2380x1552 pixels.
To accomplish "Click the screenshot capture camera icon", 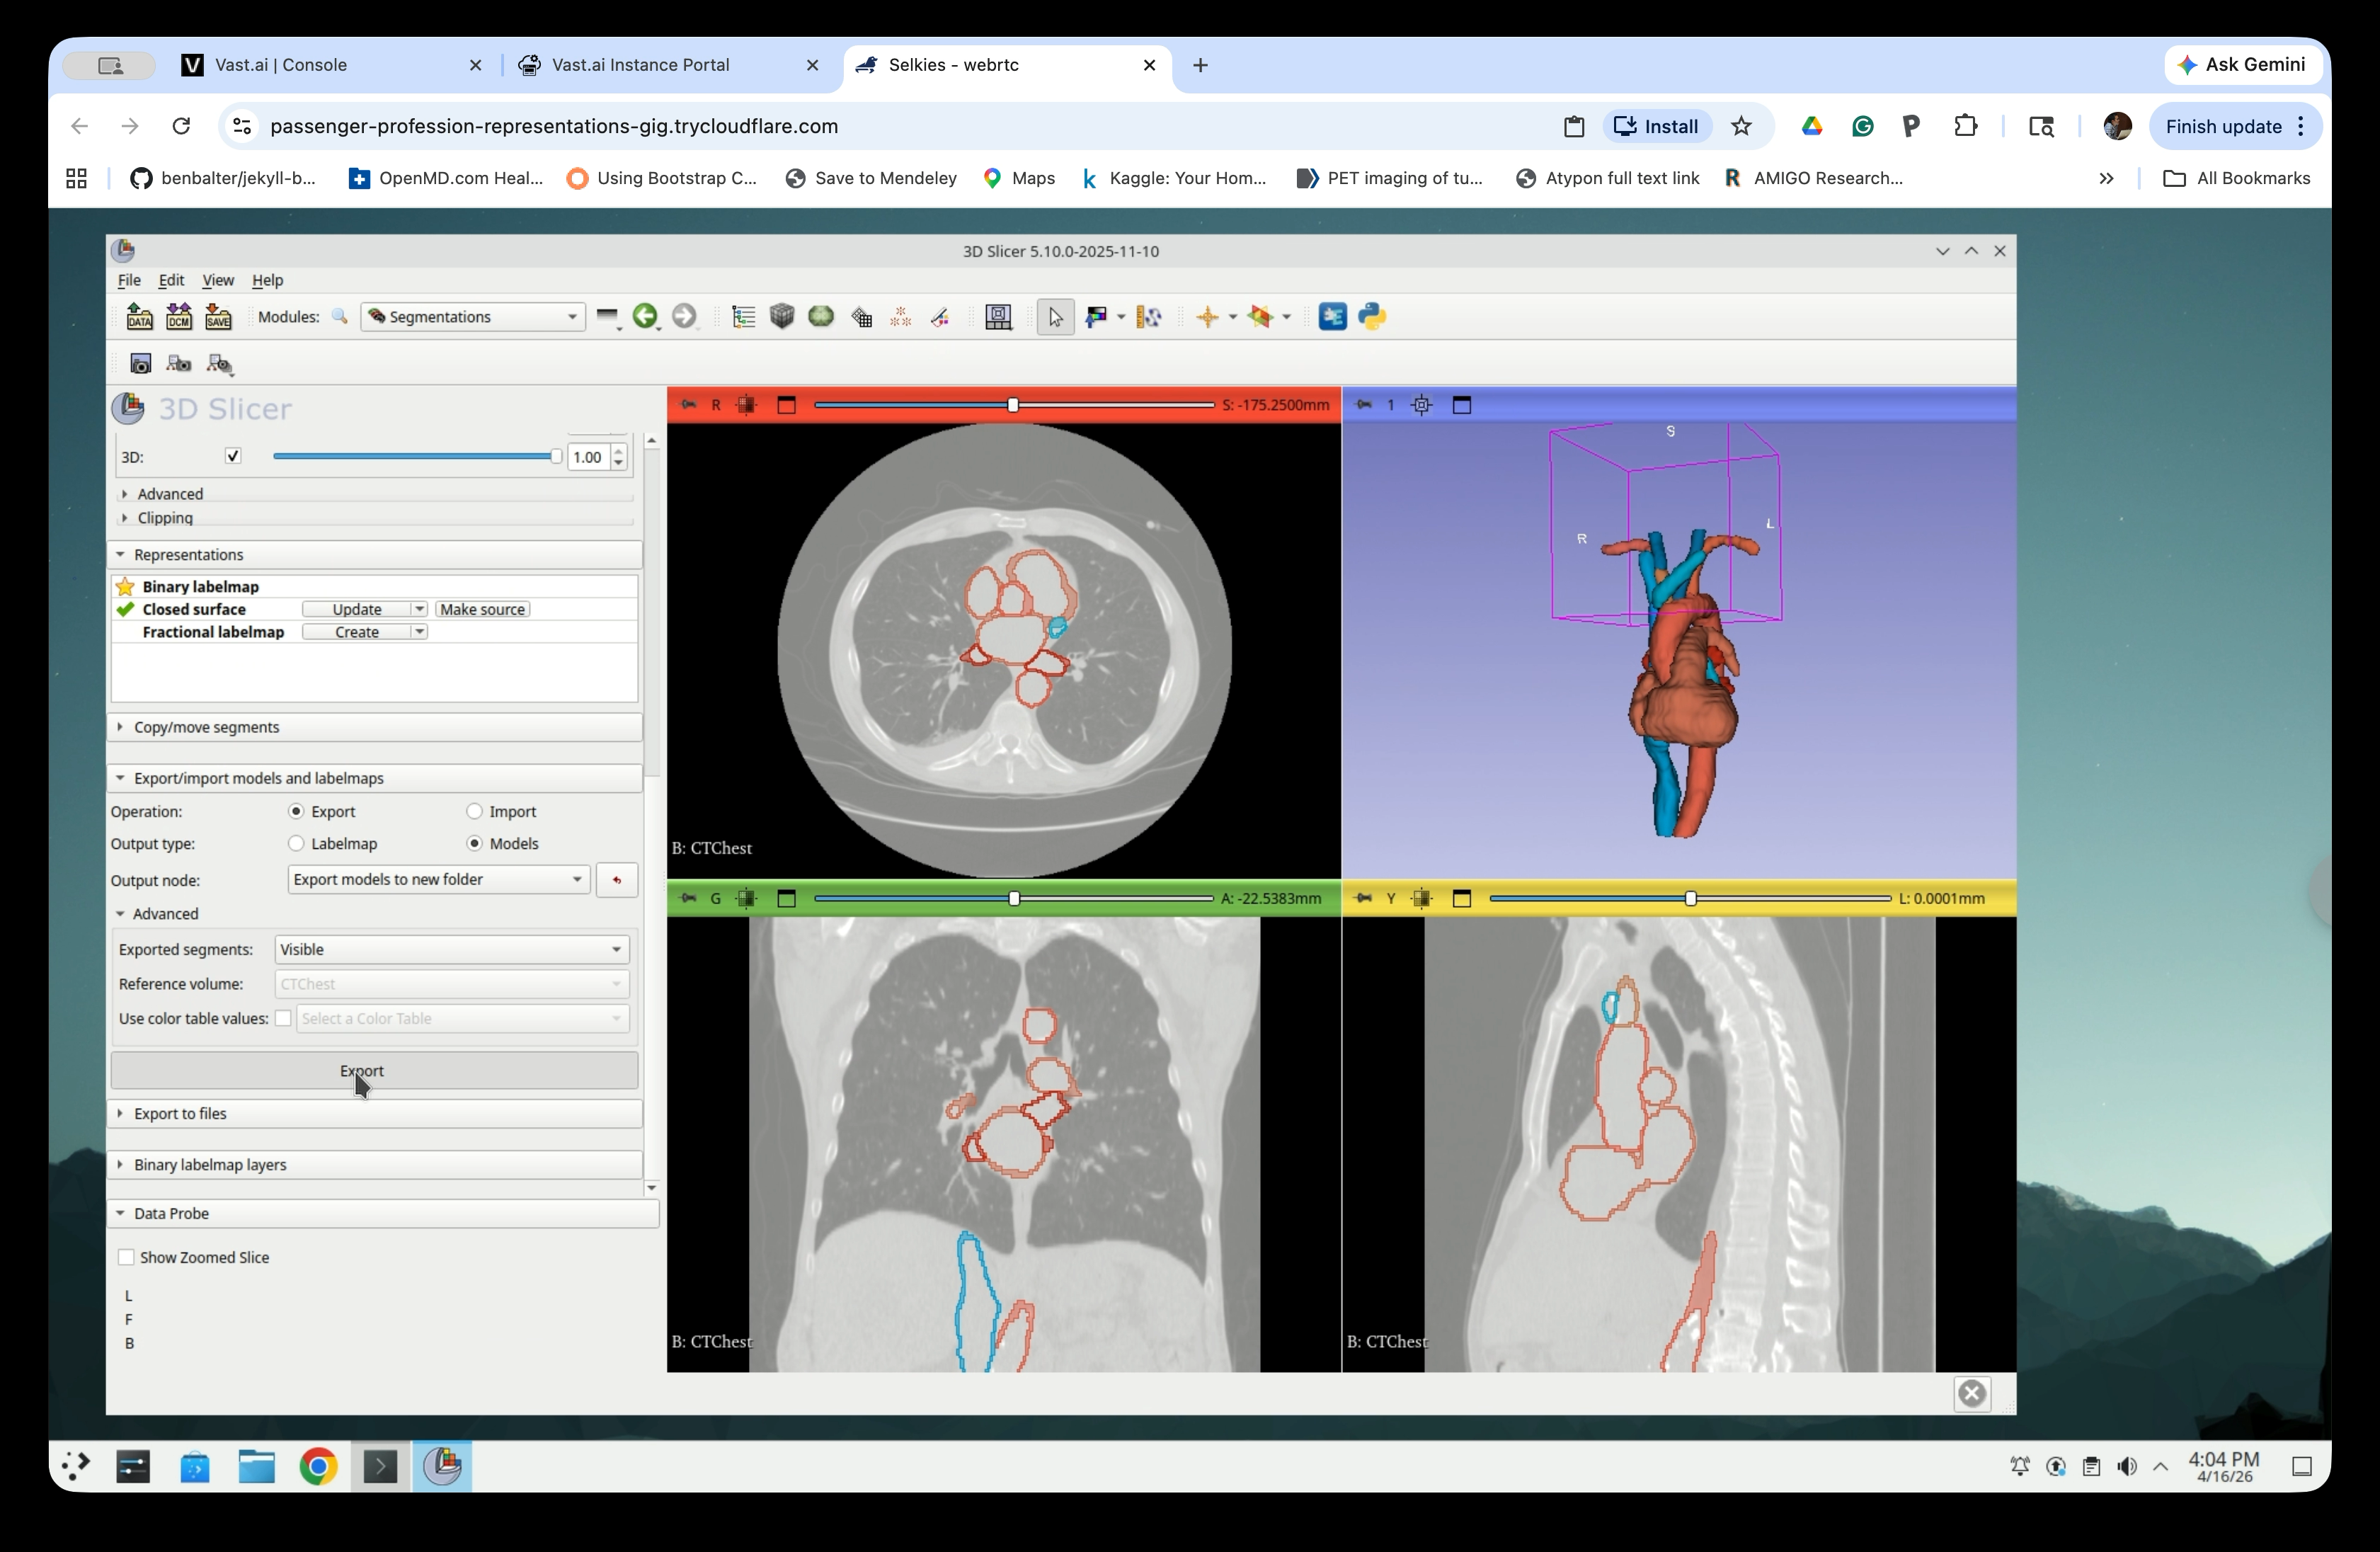I will click(x=141, y=364).
